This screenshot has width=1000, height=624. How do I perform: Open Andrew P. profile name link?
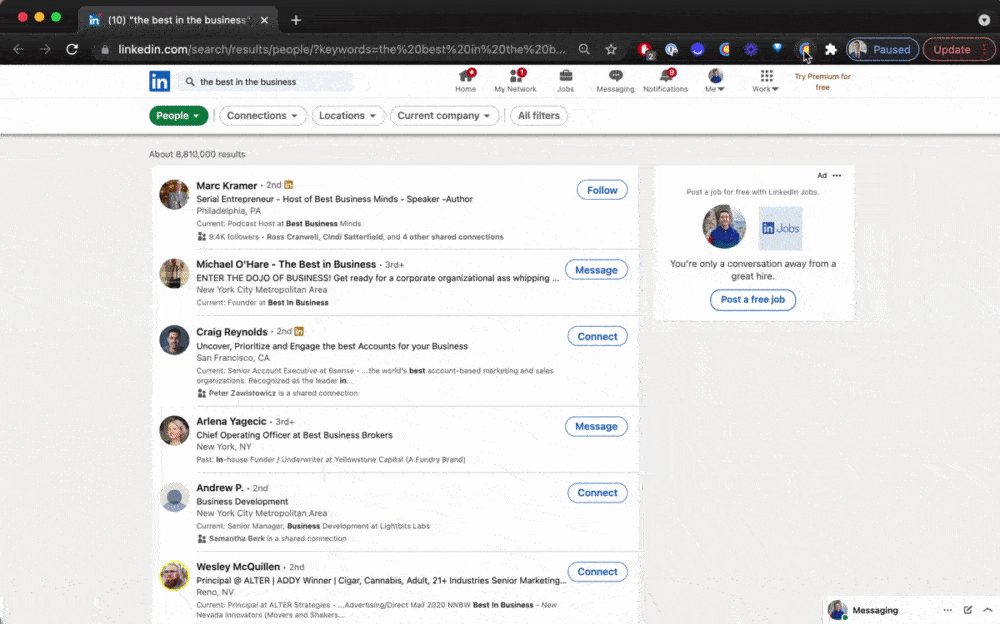point(219,487)
